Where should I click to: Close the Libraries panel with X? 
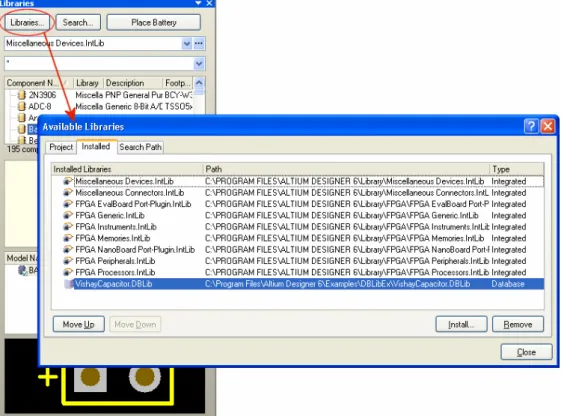[209, 3]
